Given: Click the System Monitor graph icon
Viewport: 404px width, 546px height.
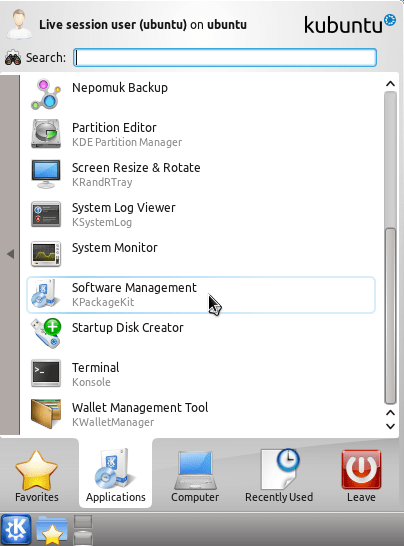Looking at the screenshot, I should pos(46,254).
